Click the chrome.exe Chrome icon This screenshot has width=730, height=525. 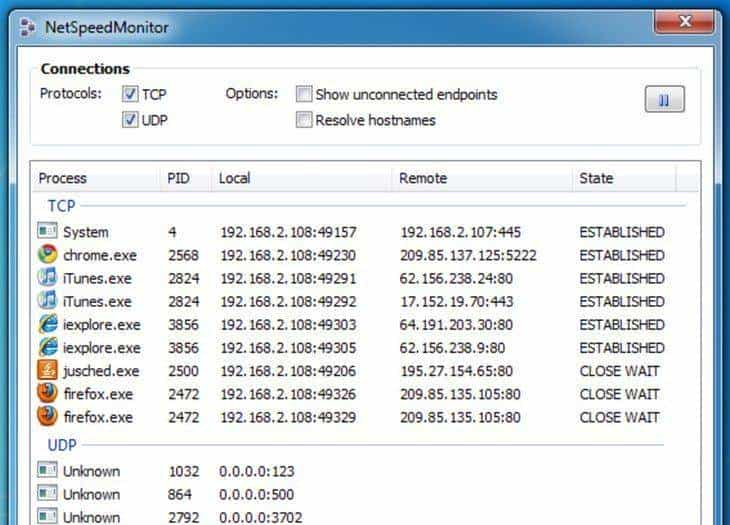click(47, 254)
